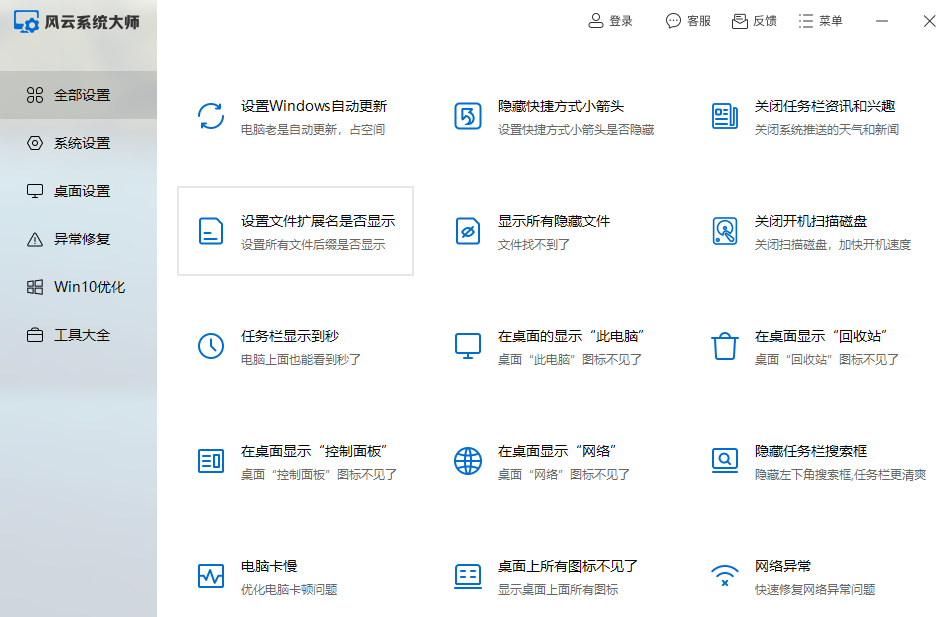Click description 文件找不到了

pyautogui.click(x=534, y=244)
